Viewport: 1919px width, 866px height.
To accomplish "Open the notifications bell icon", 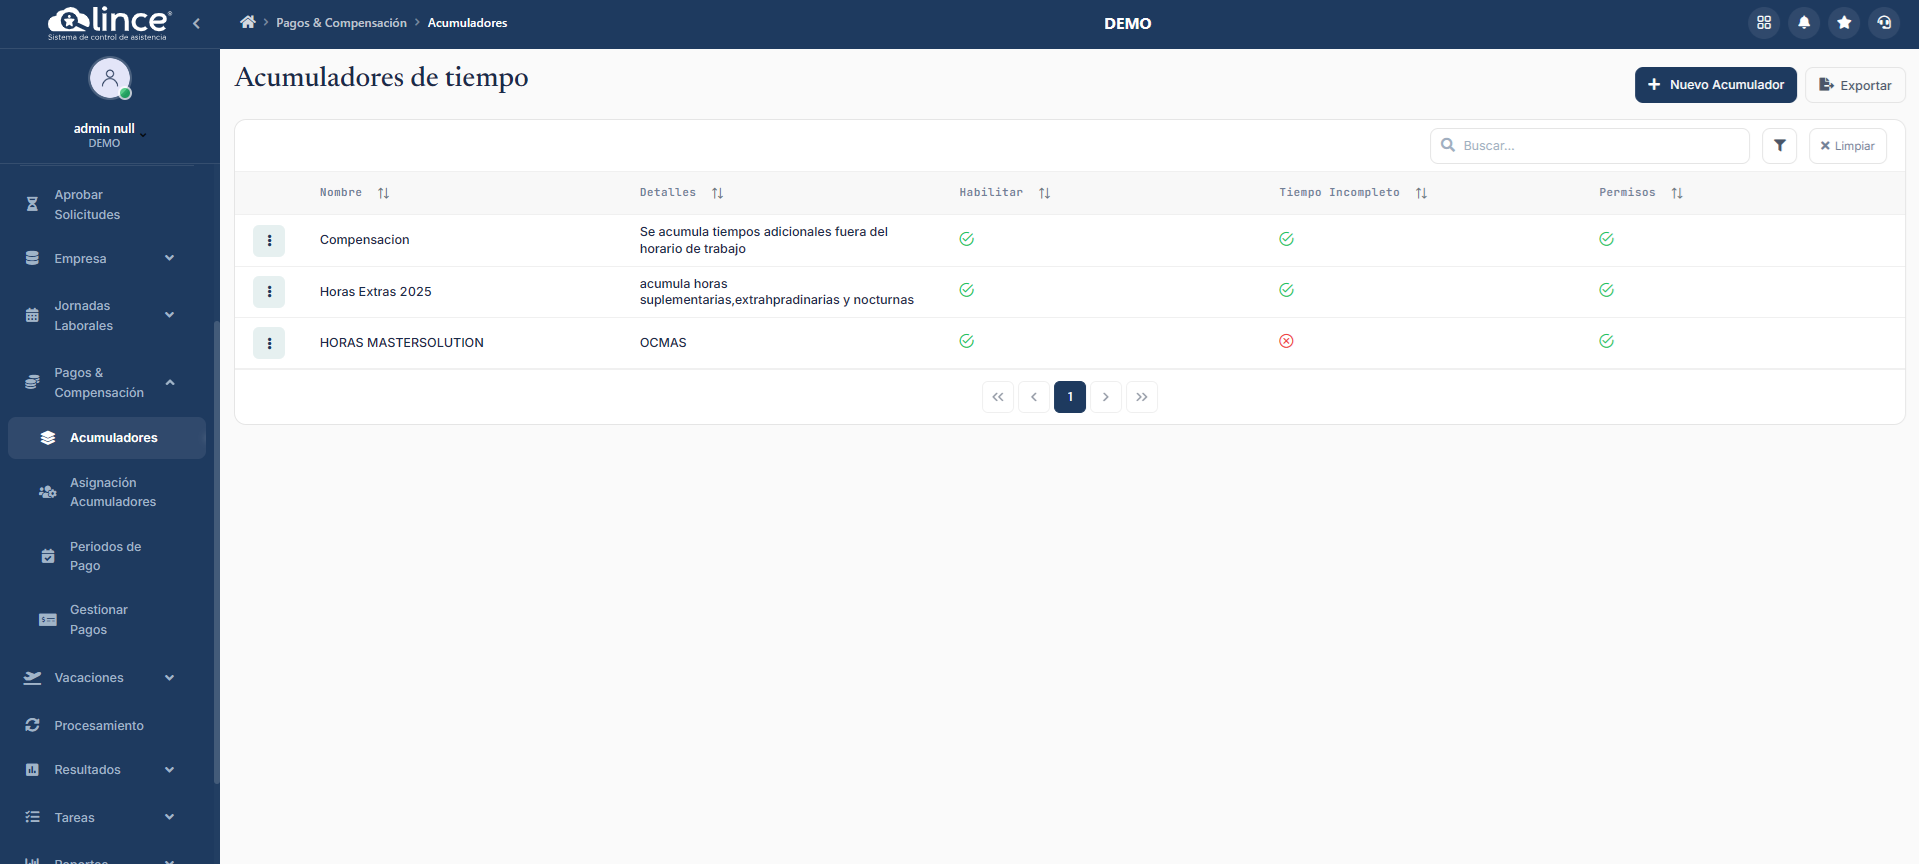I will pos(1804,22).
